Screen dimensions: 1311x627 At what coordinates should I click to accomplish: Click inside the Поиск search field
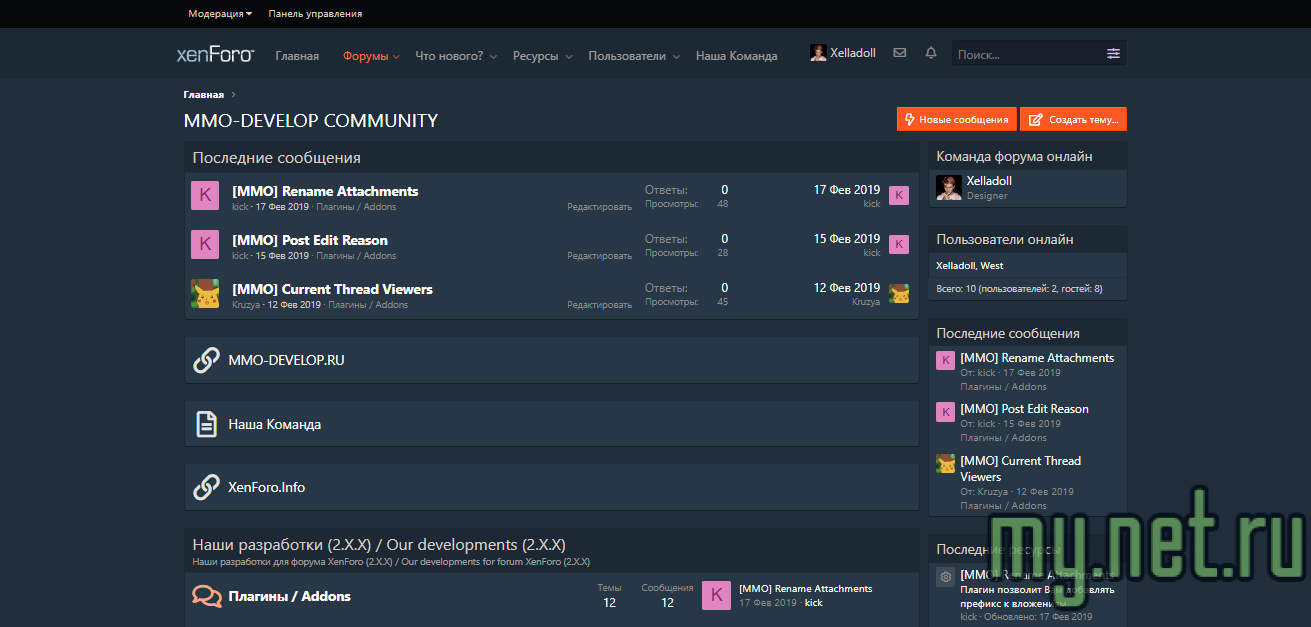pos(1020,52)
